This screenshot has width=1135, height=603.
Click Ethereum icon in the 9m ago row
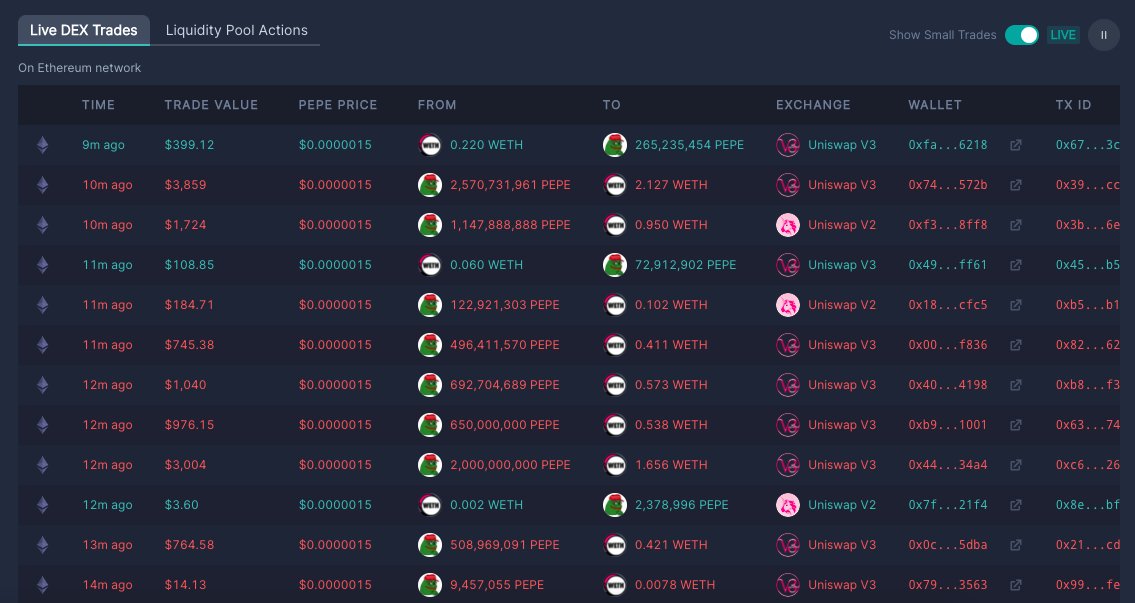tap(42, 145)
